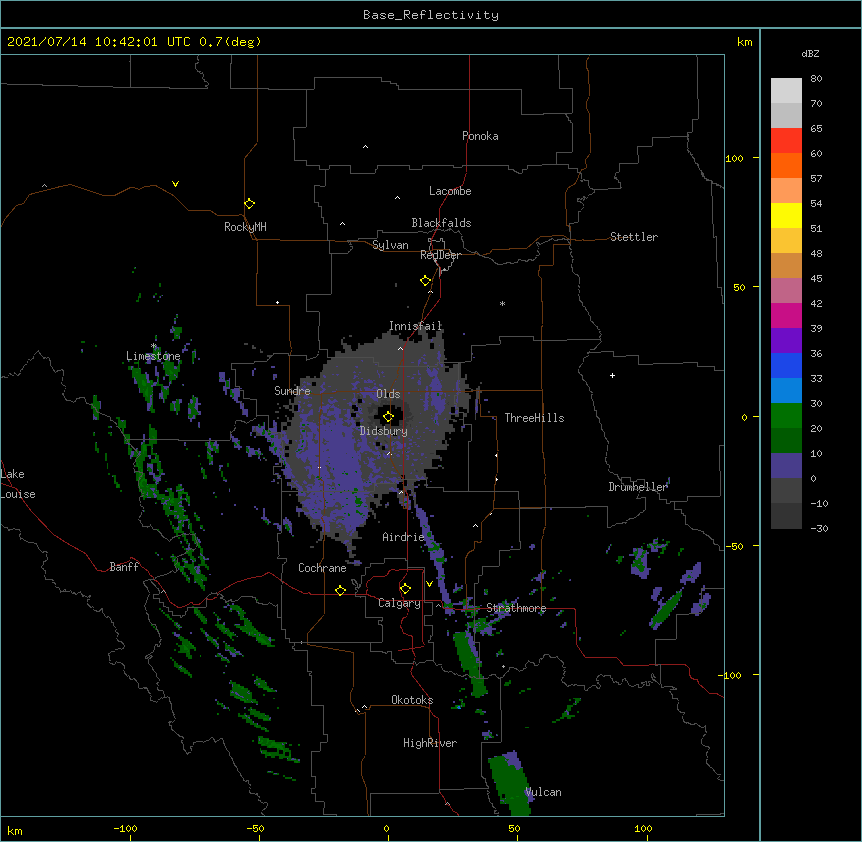Select the purple 39 dBZ color swatch
Screen dimensions: 862x842
(786, 340)
